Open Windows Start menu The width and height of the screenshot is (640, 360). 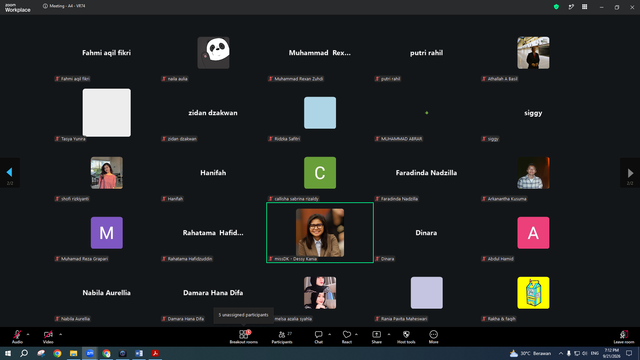8,353
